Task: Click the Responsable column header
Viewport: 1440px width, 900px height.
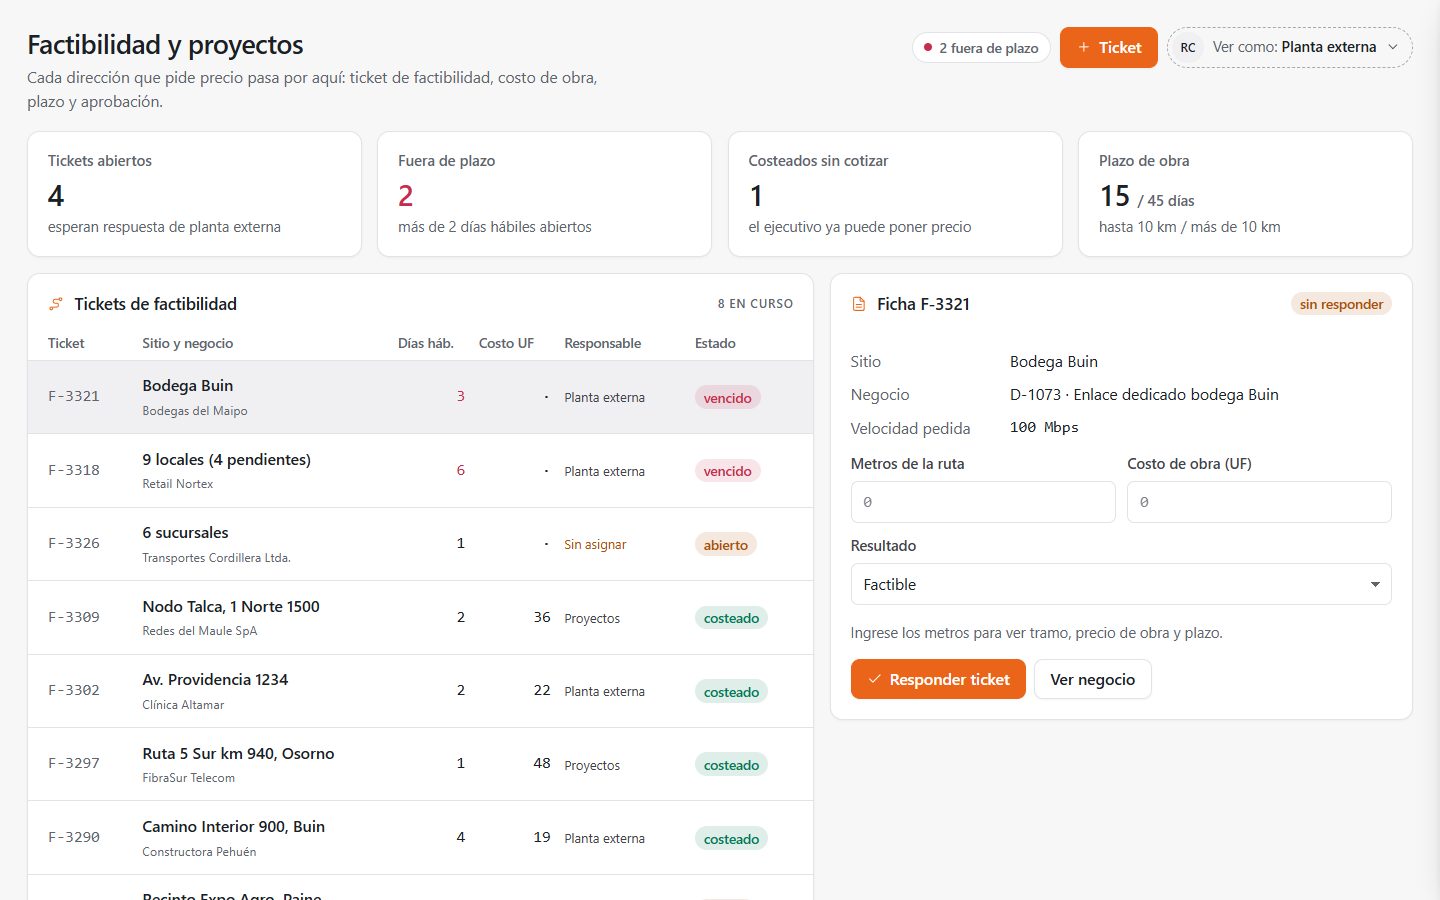Action: 602,343
